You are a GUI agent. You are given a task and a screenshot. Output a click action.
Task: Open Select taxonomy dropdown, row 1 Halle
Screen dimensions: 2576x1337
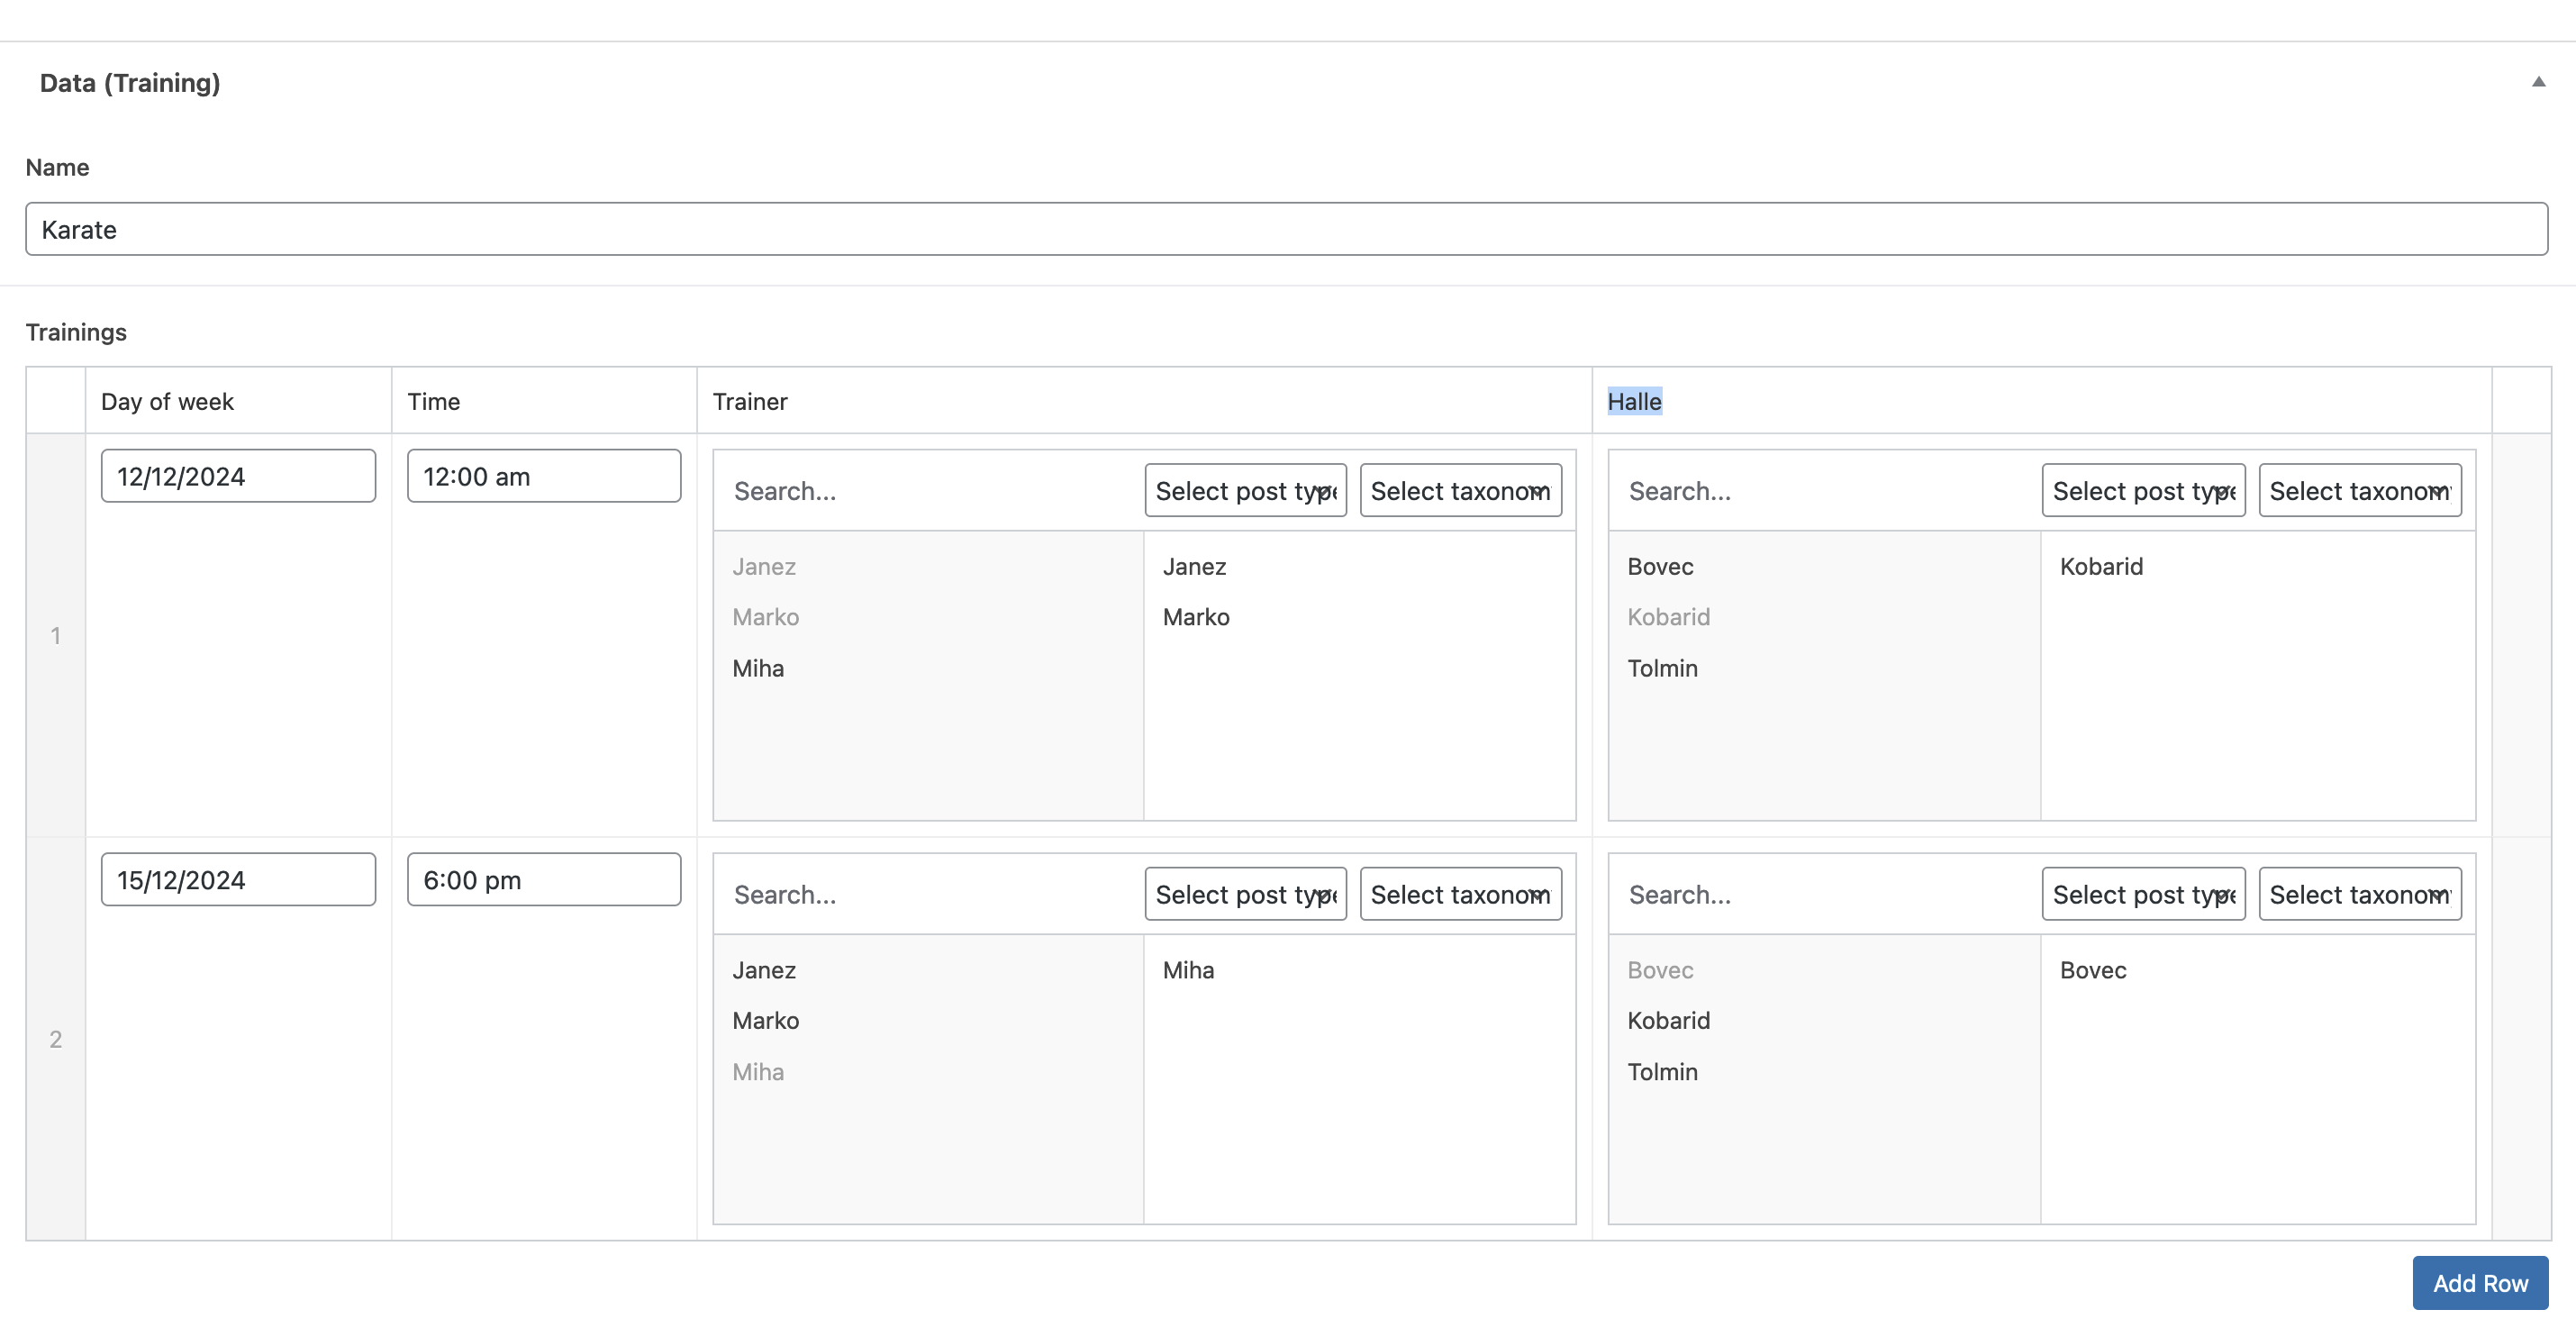2360,491
